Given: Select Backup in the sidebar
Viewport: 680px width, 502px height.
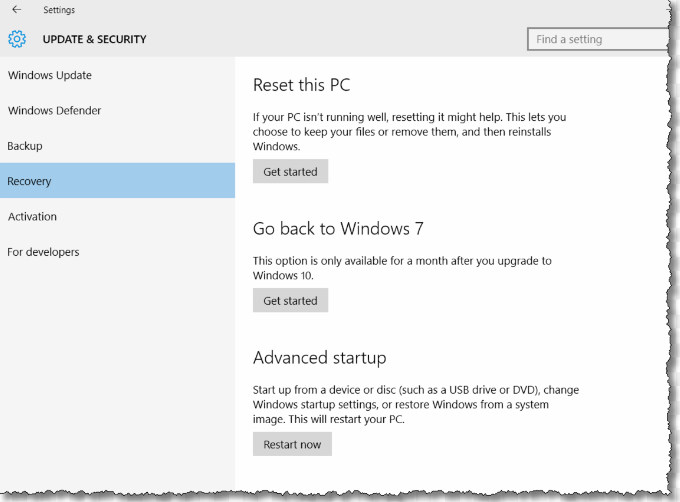Looking at the screenshot, I should coord(25,146).
